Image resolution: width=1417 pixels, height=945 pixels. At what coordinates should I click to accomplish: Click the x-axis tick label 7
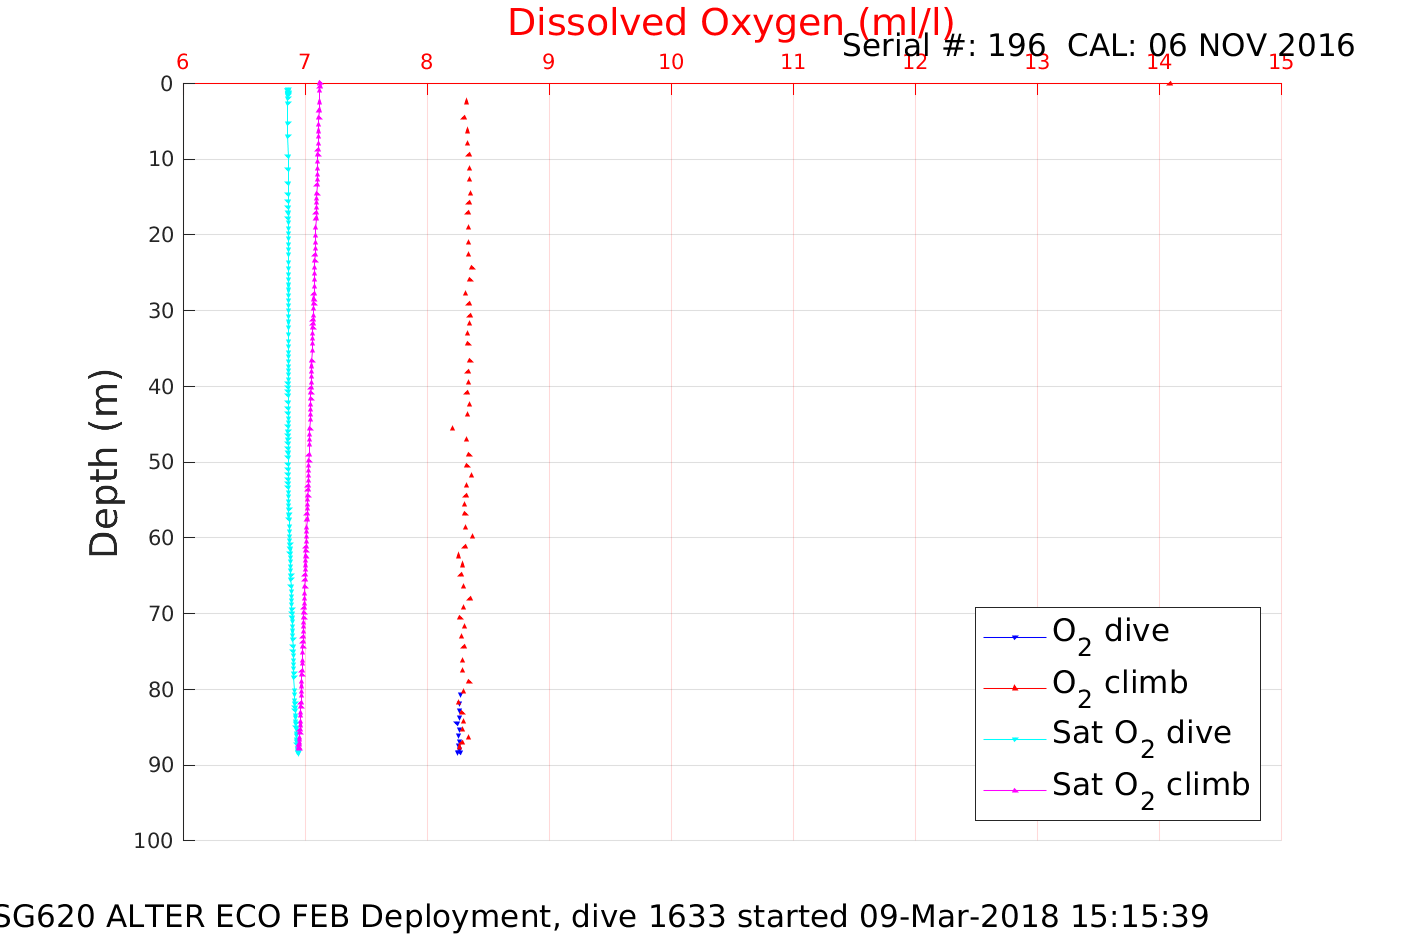305,62
